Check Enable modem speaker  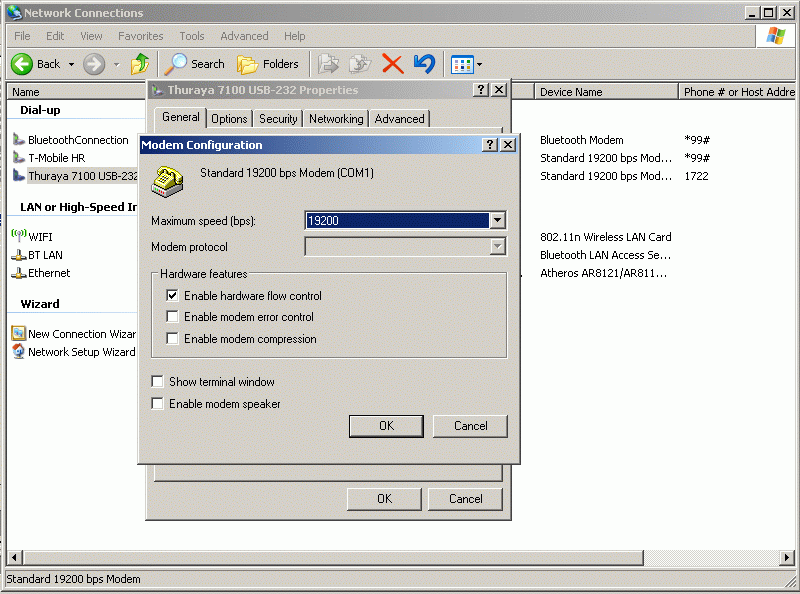click(x=158, y=404)
